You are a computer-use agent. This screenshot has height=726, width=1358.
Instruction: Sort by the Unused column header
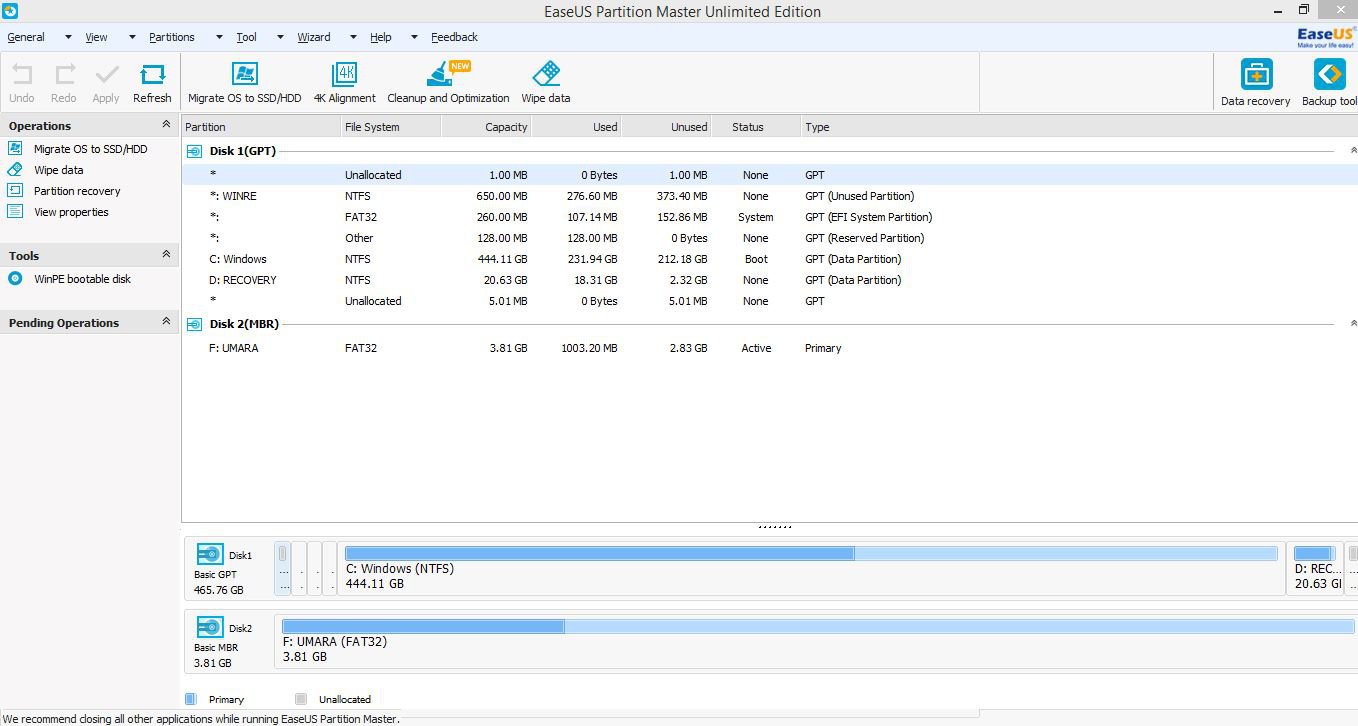666,127
